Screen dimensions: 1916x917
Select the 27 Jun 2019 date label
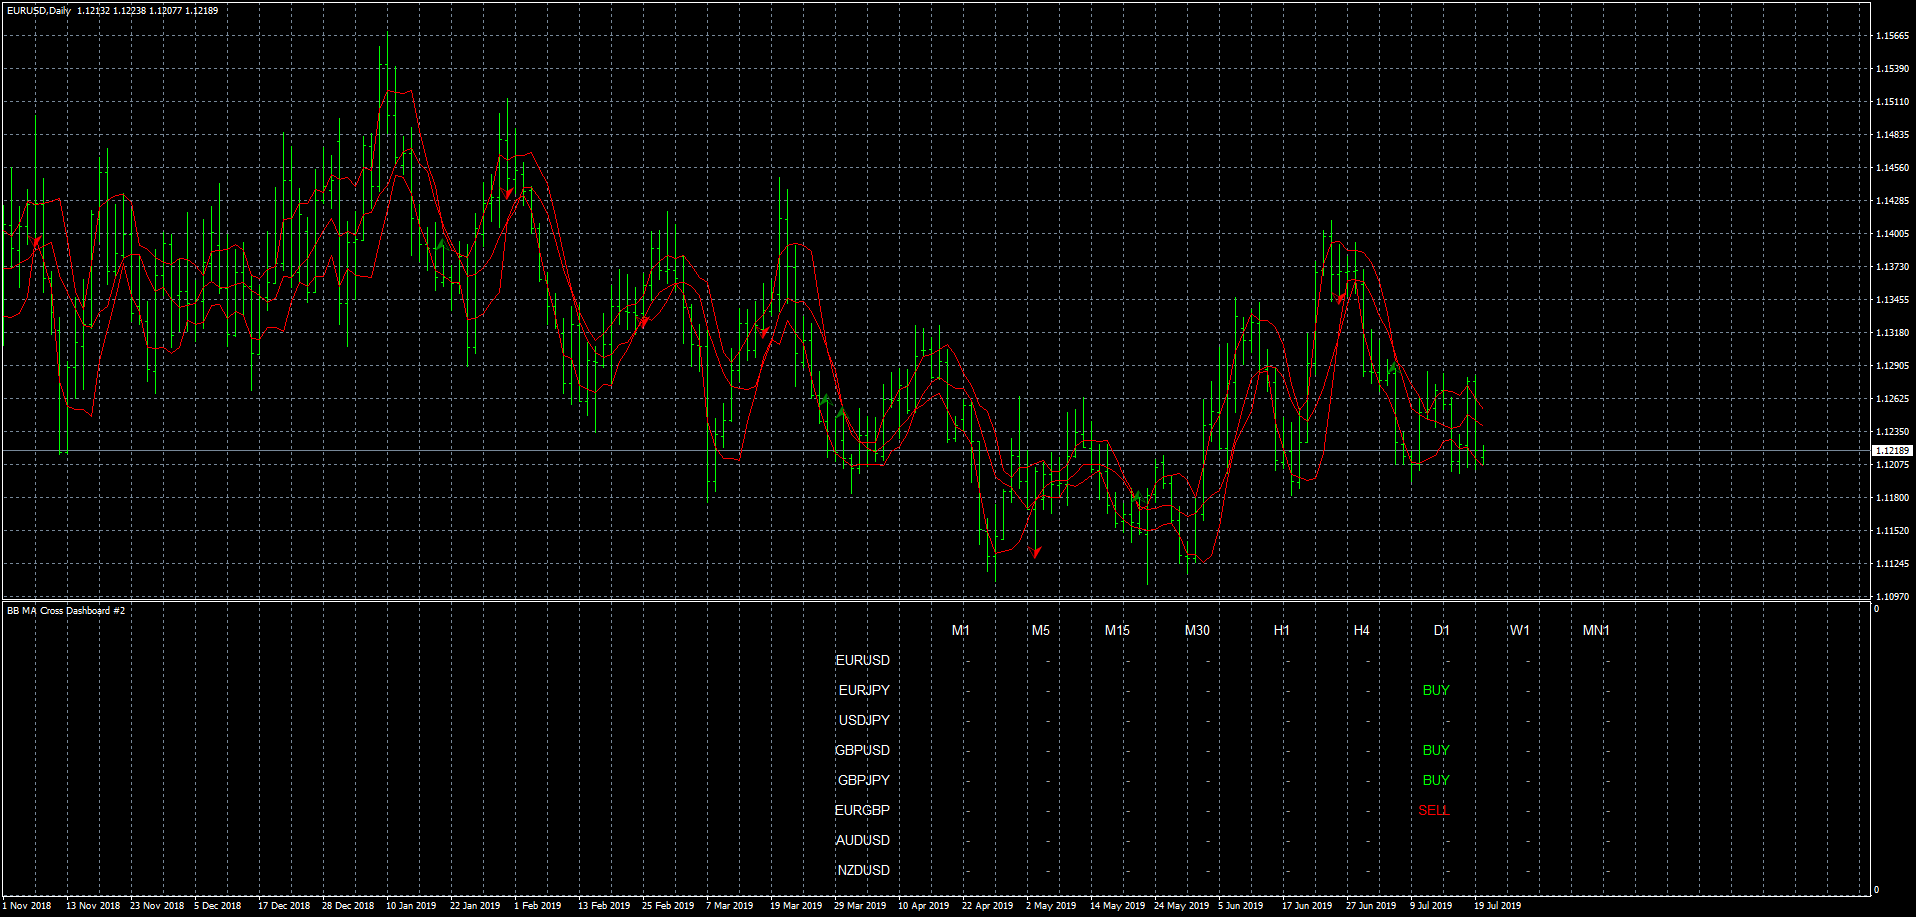coord(1371,906)
